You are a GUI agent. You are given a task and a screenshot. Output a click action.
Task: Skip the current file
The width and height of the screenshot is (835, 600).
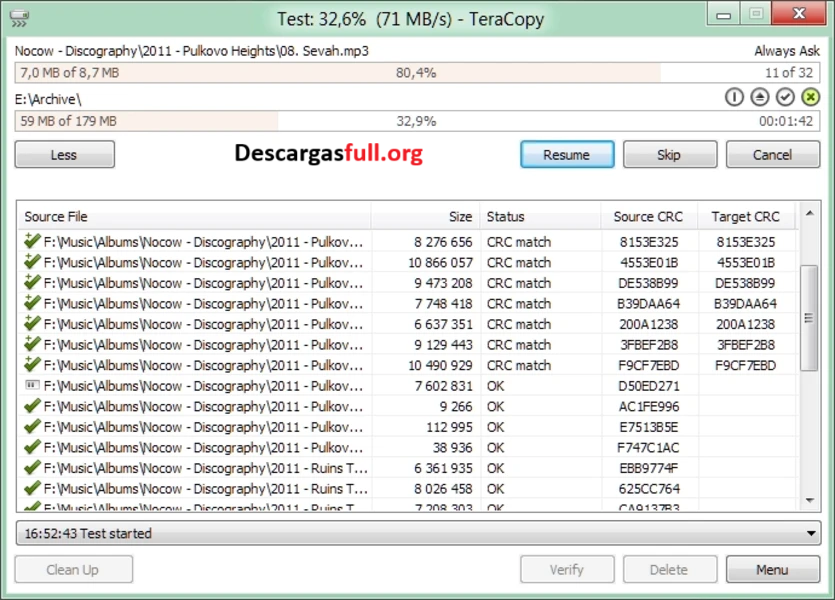pos(669,154)
